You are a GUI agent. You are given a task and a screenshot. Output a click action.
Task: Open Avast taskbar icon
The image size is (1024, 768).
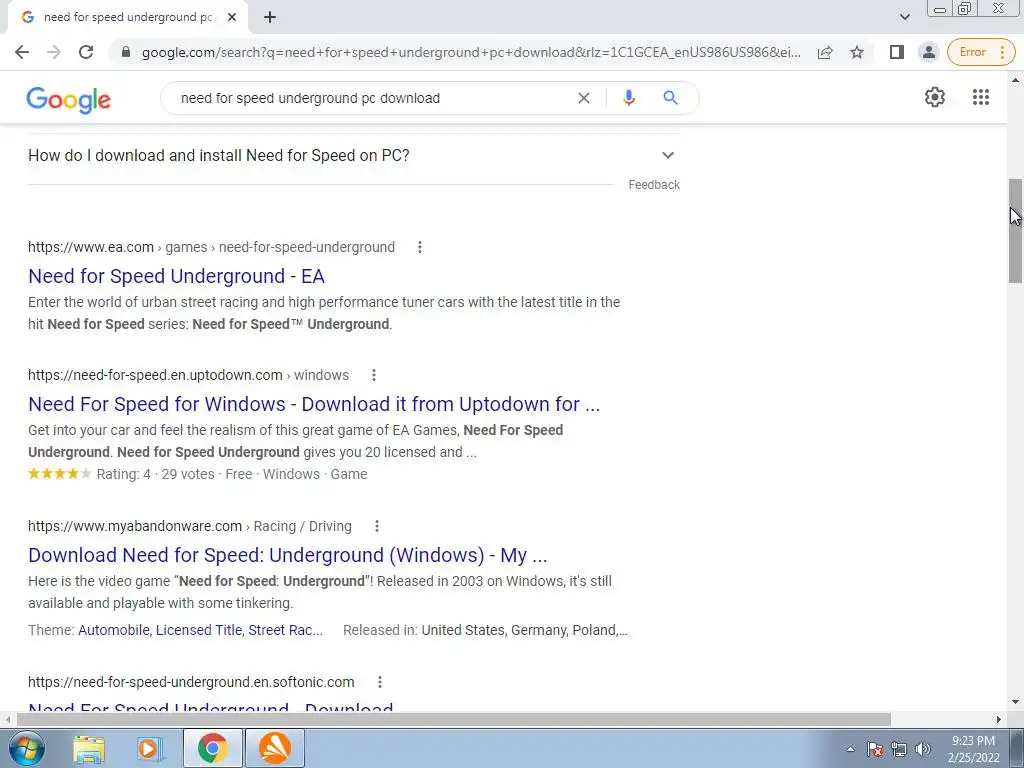(x=275, y=748)
